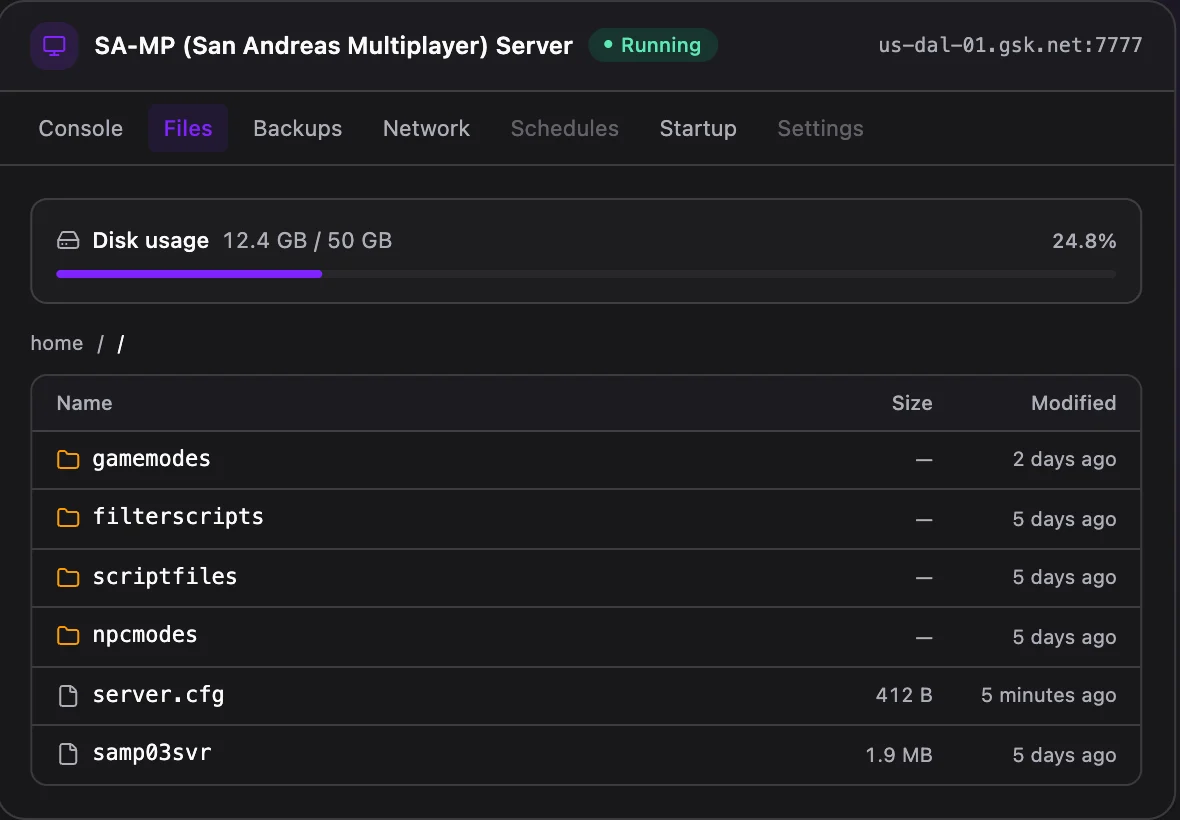
Task: Click the 12.4 GB / 50 GB usage value
Action: (x=307, y=241)
